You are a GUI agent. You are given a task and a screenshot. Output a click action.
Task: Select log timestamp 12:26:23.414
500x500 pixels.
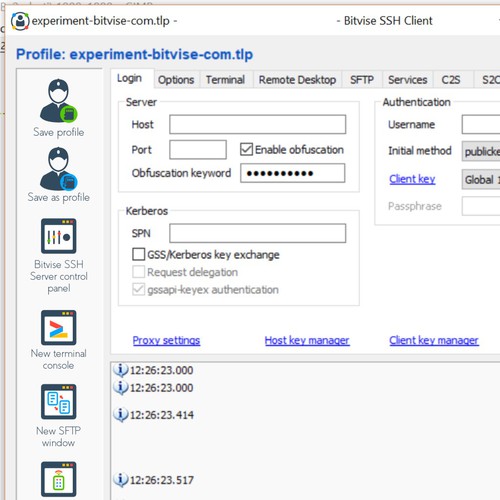coord(162,415)
